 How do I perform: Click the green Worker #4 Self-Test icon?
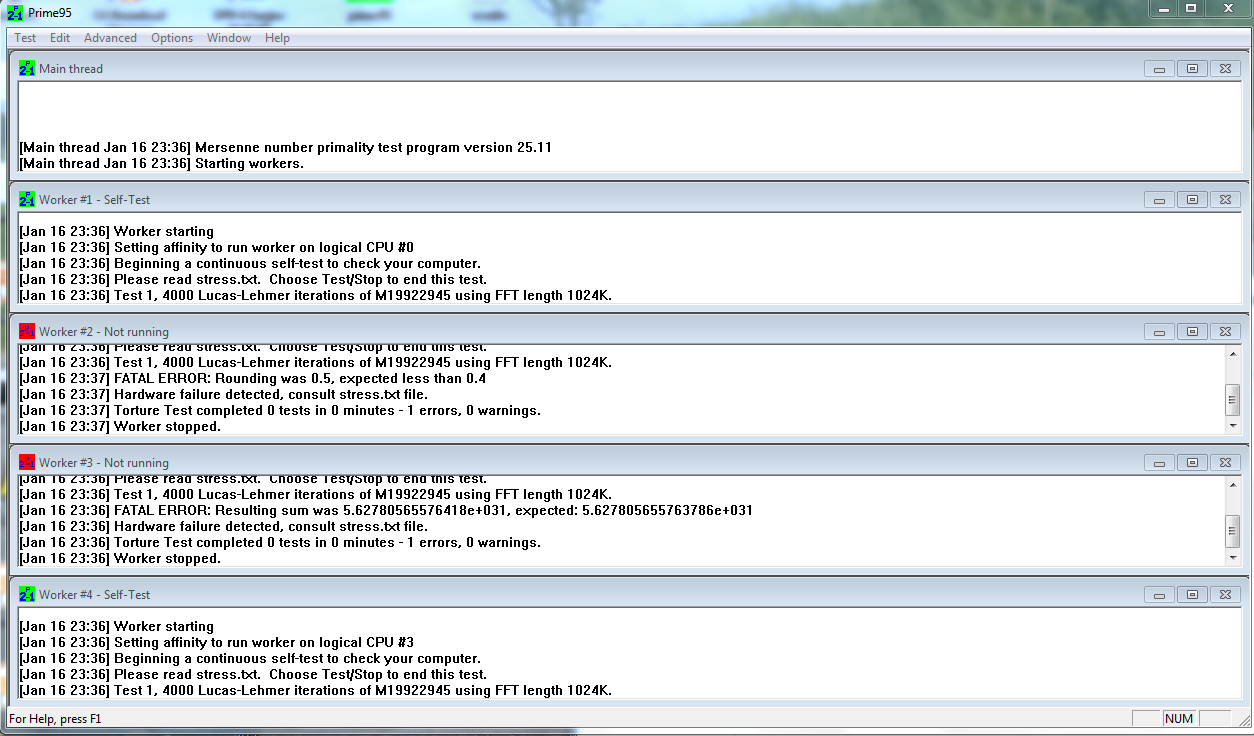point(27,594)
